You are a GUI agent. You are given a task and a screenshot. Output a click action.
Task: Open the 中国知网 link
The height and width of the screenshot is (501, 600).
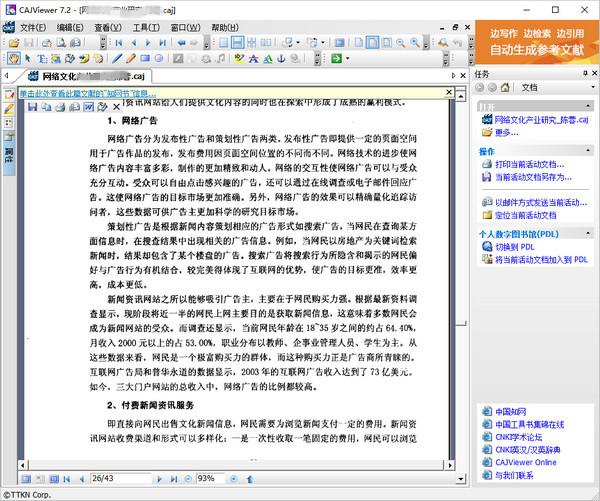[510, 412]
